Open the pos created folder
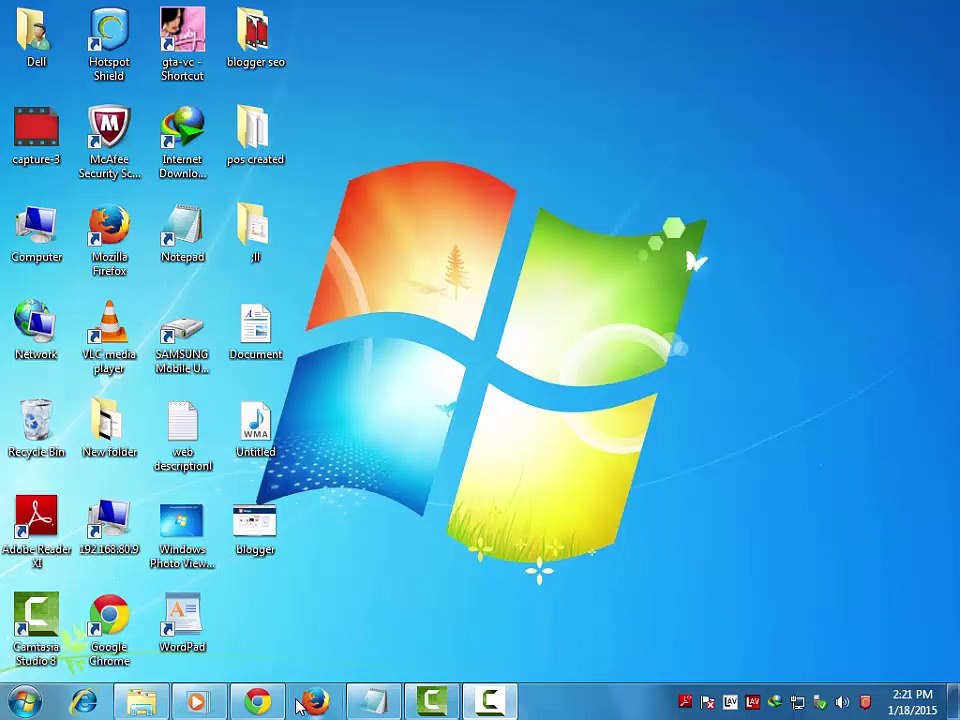The height and width of the screenshot is (720, 960). click(255, 135)
